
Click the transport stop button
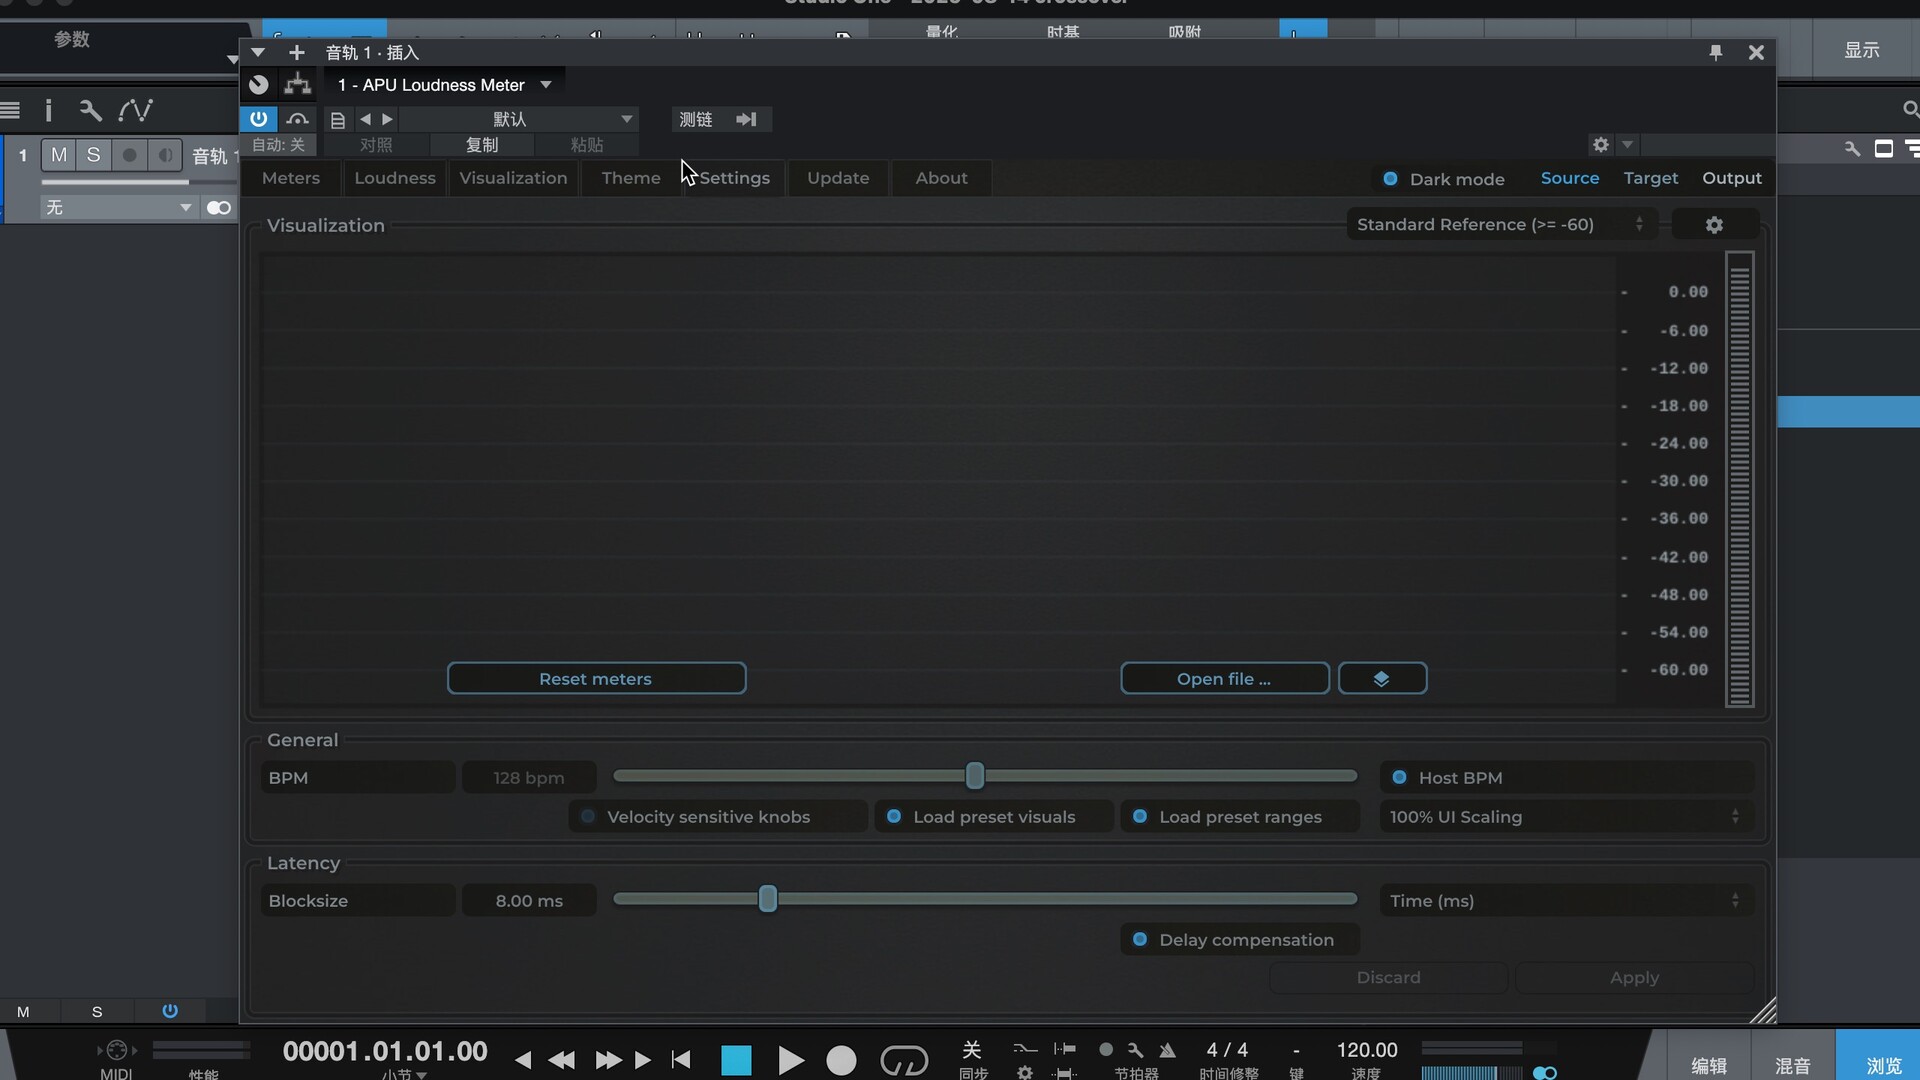(736, 1060)
